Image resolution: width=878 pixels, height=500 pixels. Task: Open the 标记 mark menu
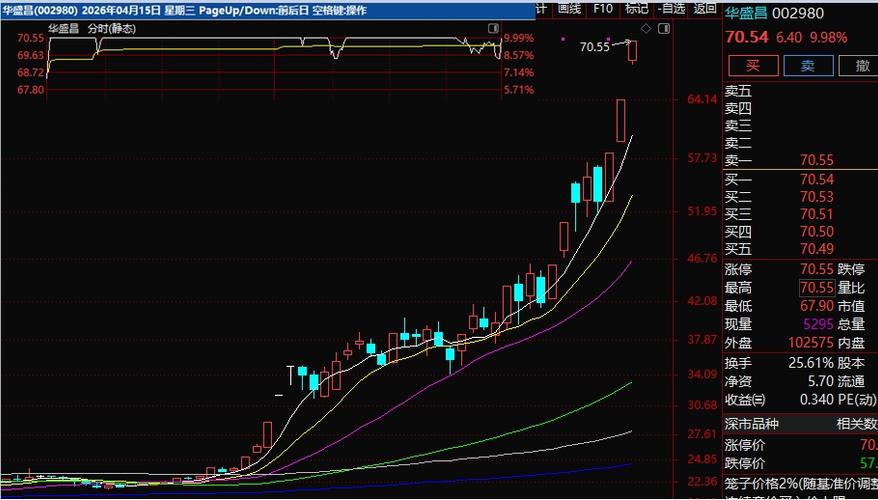click(x=637, y=8)
